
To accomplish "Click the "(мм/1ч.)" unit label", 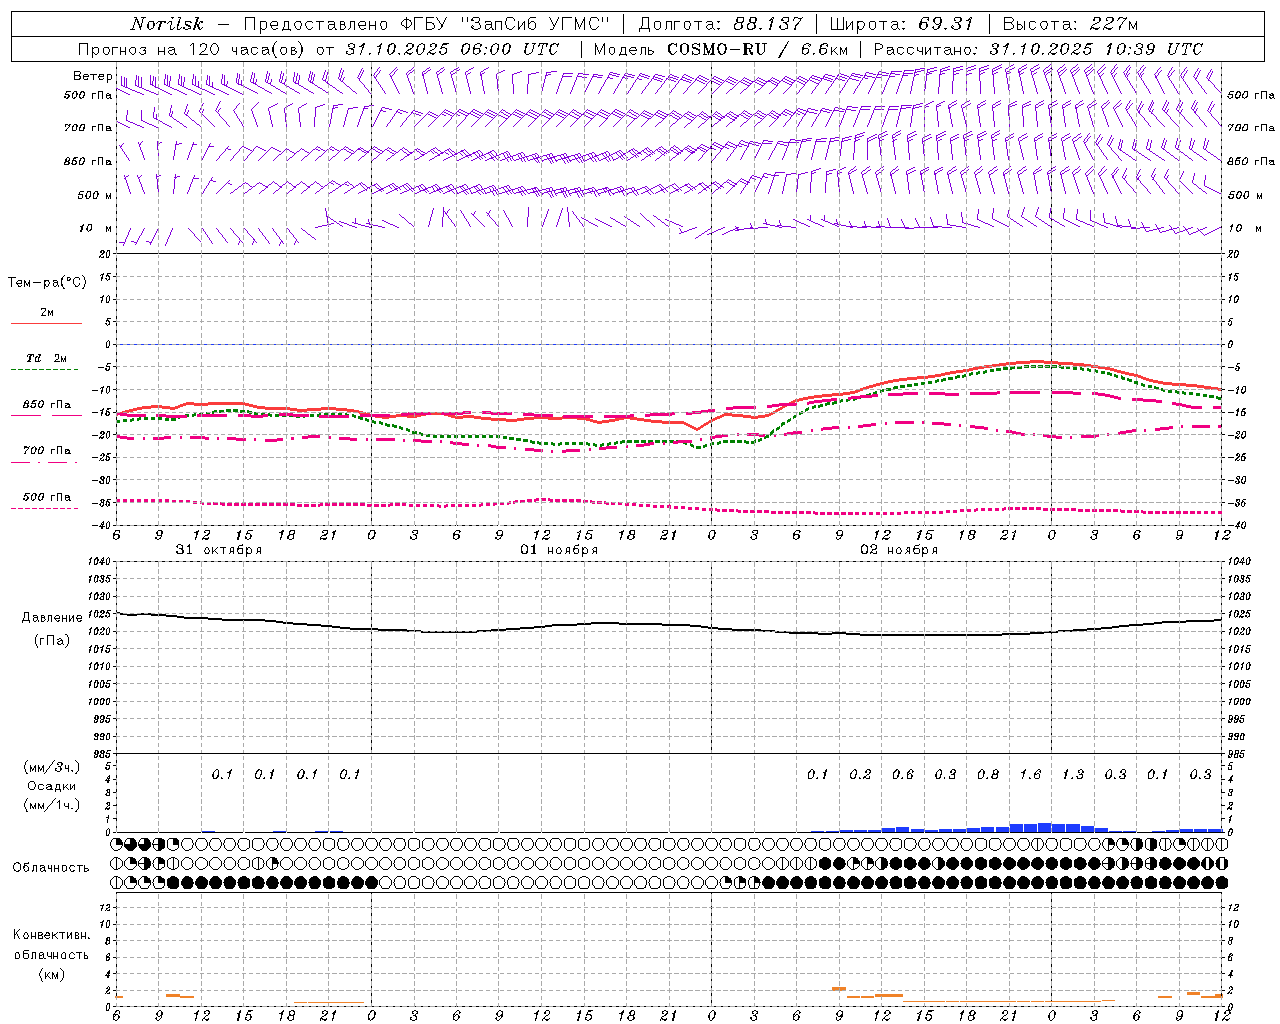I will 52,805.
